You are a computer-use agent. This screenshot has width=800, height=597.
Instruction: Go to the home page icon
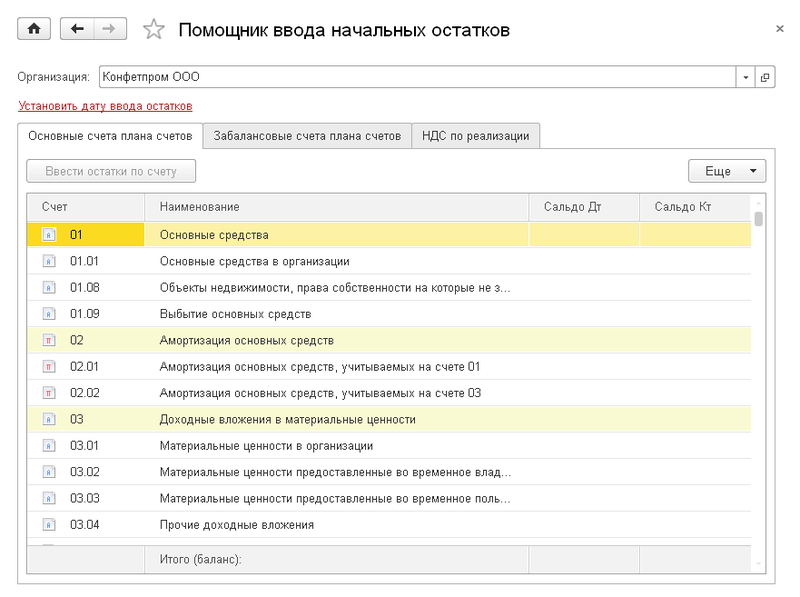point(34,29)
